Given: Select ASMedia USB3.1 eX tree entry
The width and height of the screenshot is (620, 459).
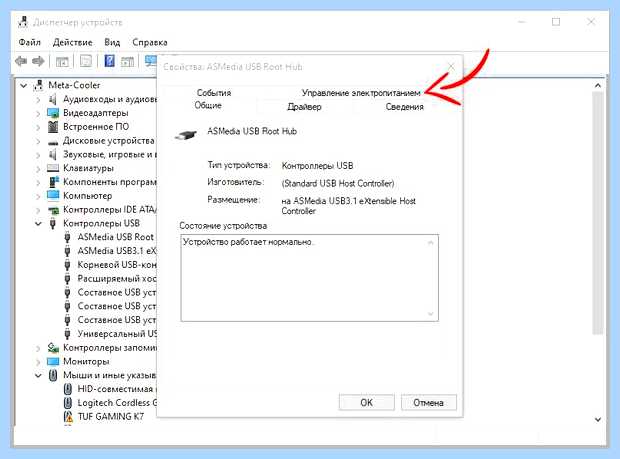Looking at the screenshot, I should point(117,251).
